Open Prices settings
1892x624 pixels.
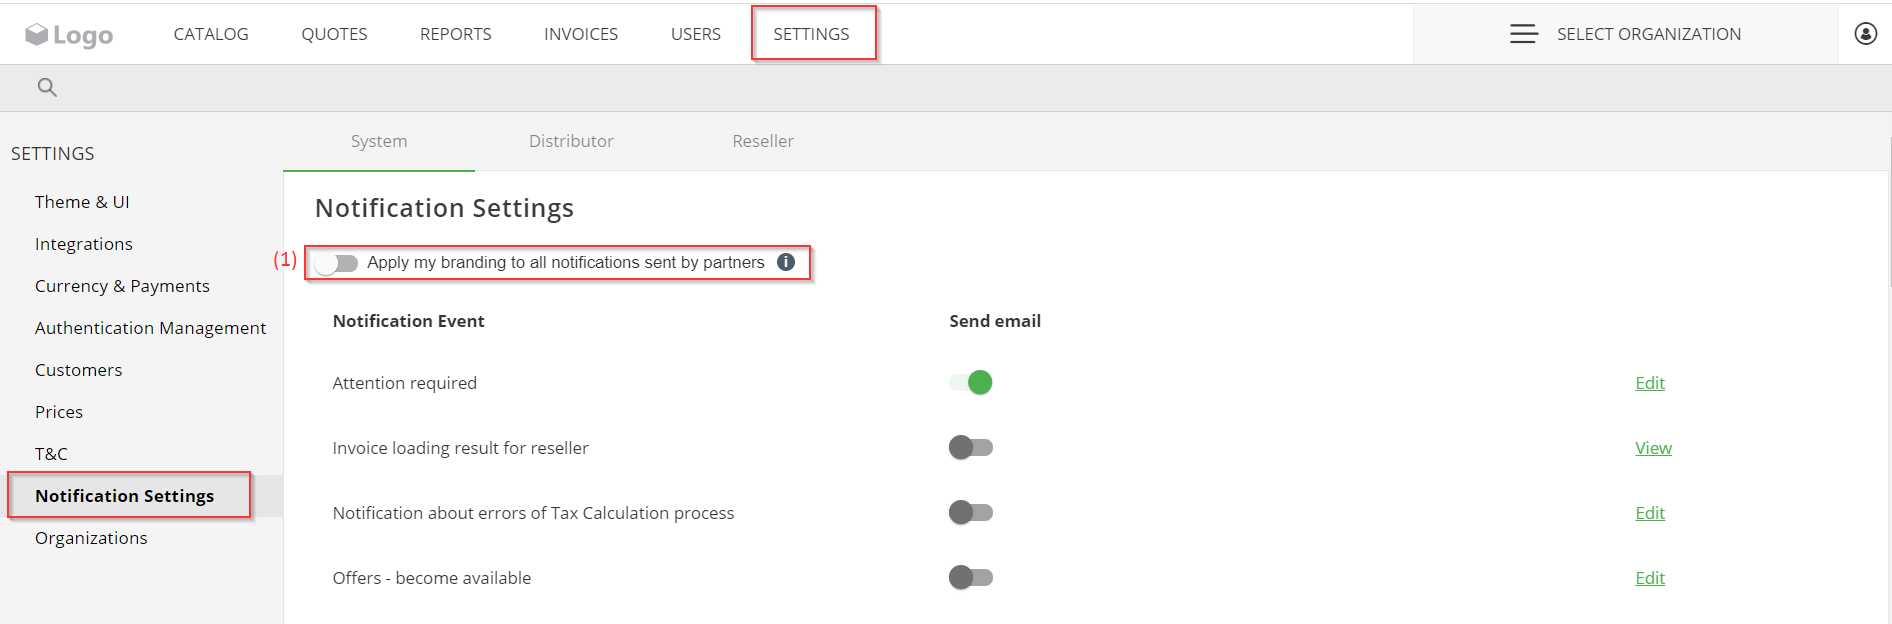point(59,412)
